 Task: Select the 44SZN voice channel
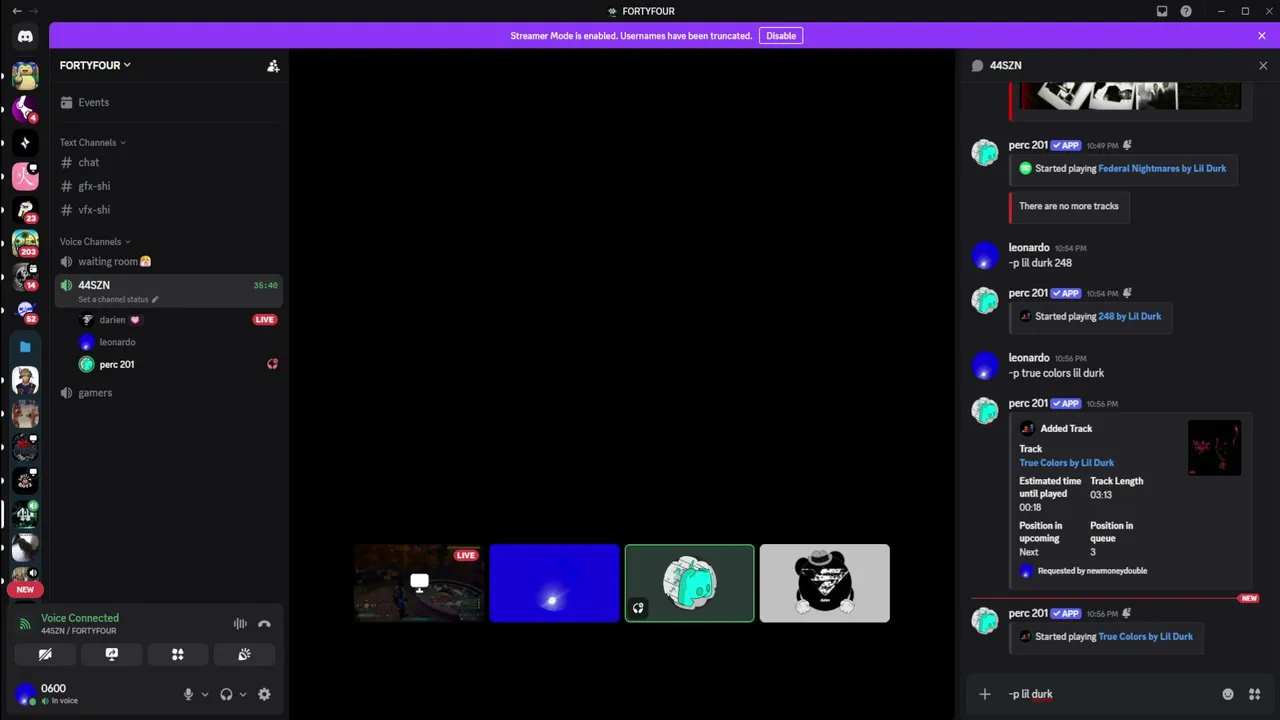(x=168, y=291)
